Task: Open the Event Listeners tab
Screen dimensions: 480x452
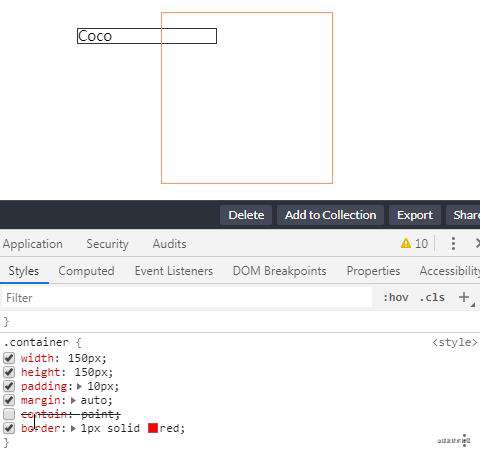Action: [x=174, y=271]
